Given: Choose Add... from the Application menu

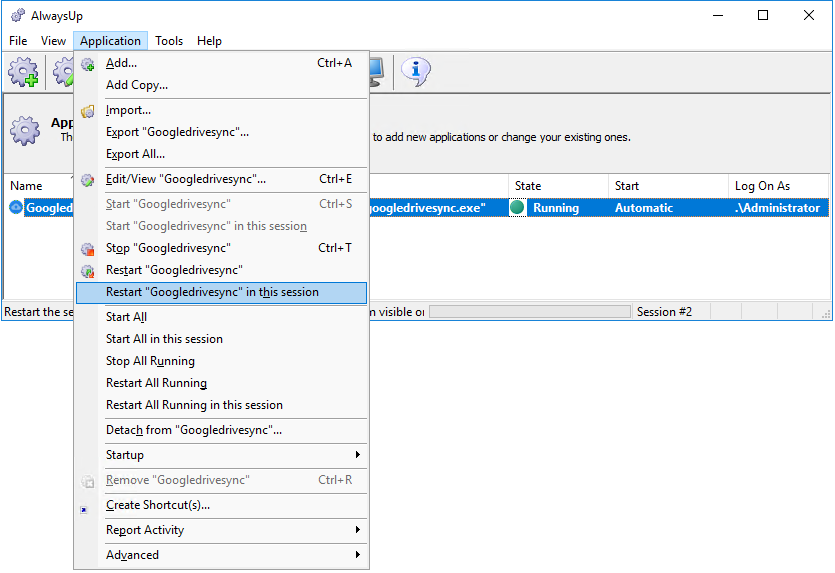Looking at the screenshot, I should pos(221,63).
